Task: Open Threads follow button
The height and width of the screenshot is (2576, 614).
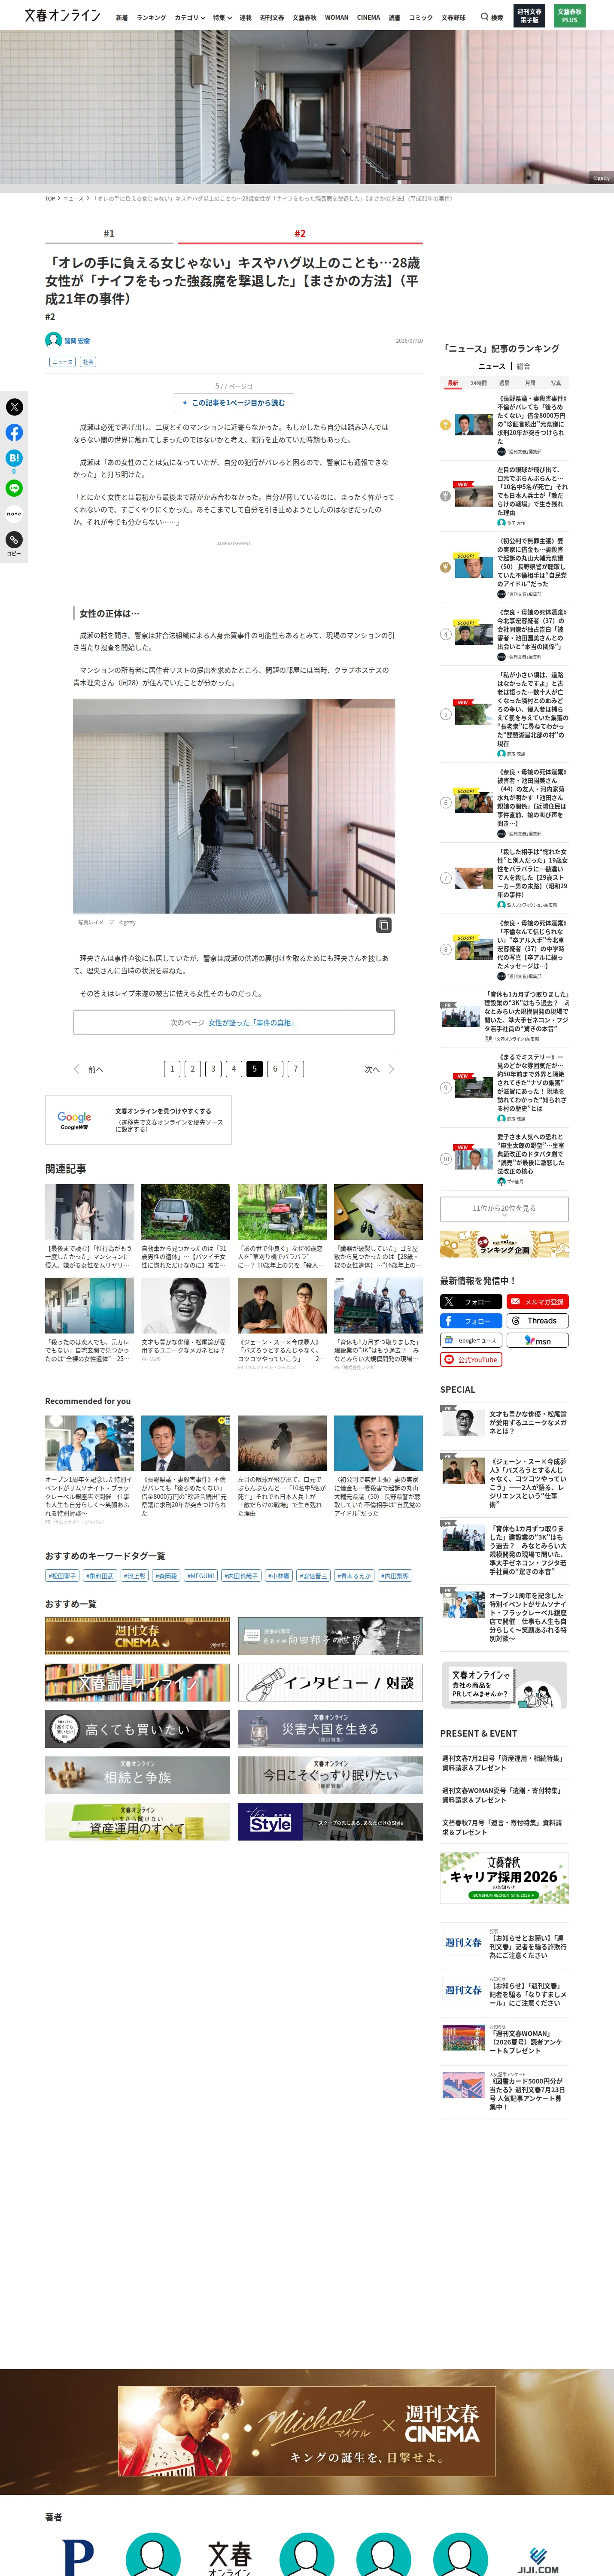Action: (537, 1321)
